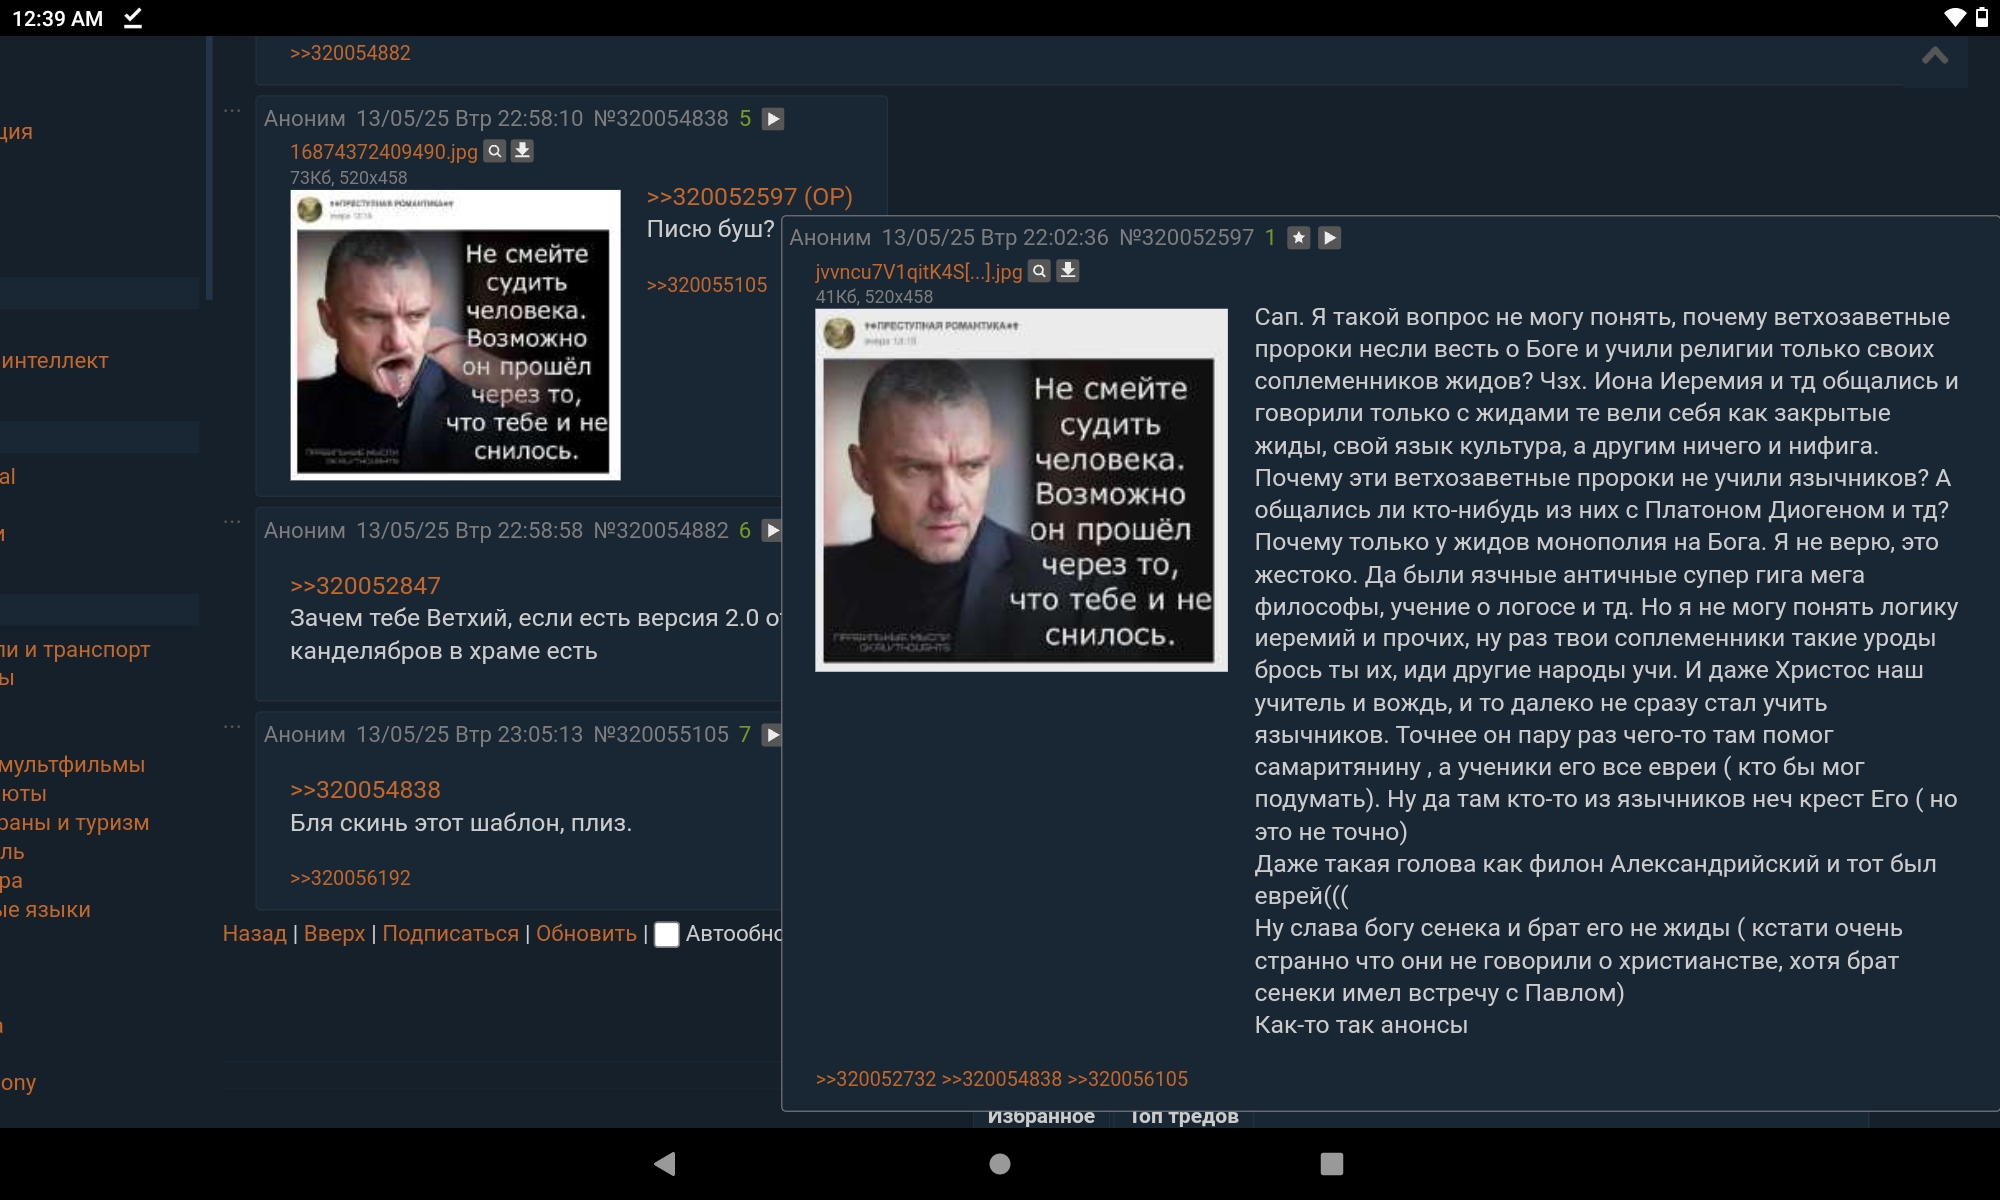Click the arrow icon on post №320055105

point(773,735)
